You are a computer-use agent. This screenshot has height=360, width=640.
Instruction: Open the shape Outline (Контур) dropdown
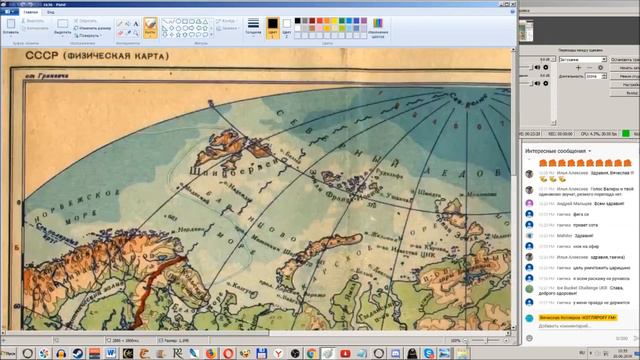[x=226, y=21]
